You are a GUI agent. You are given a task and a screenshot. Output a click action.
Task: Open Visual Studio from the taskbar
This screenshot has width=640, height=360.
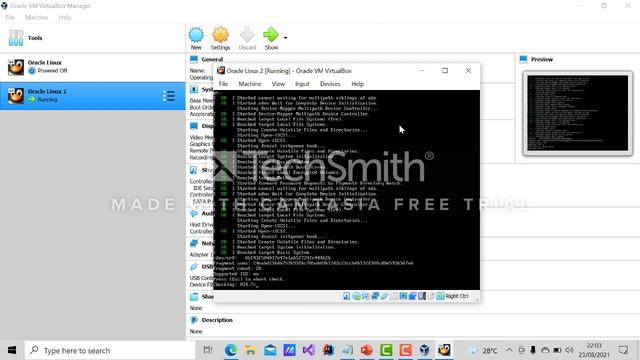[309, 350]
